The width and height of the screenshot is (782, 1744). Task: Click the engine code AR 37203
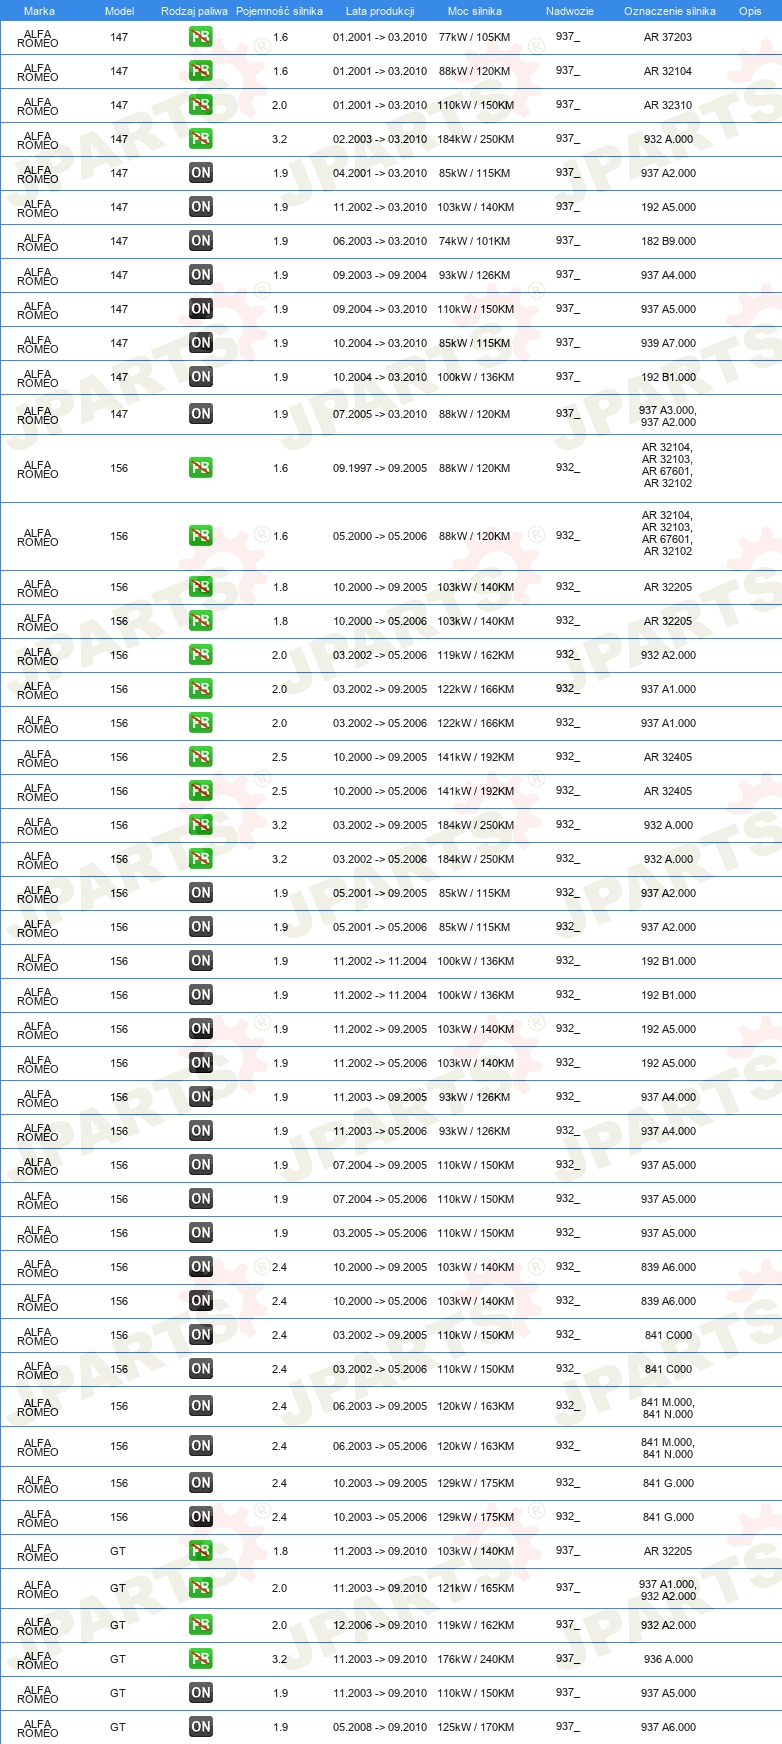pyautogui.click(x=668, y=37)
